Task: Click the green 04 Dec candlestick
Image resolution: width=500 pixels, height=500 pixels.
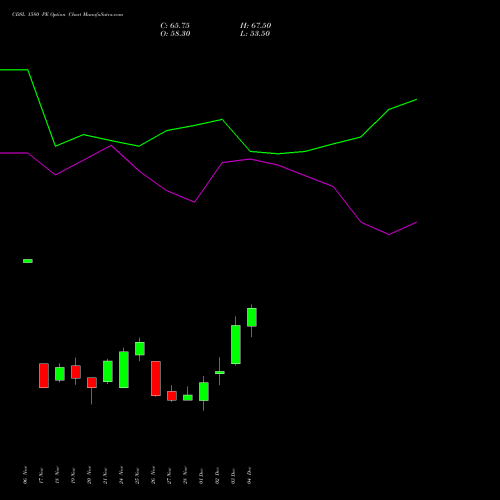Action: click(x=252, y=317)
